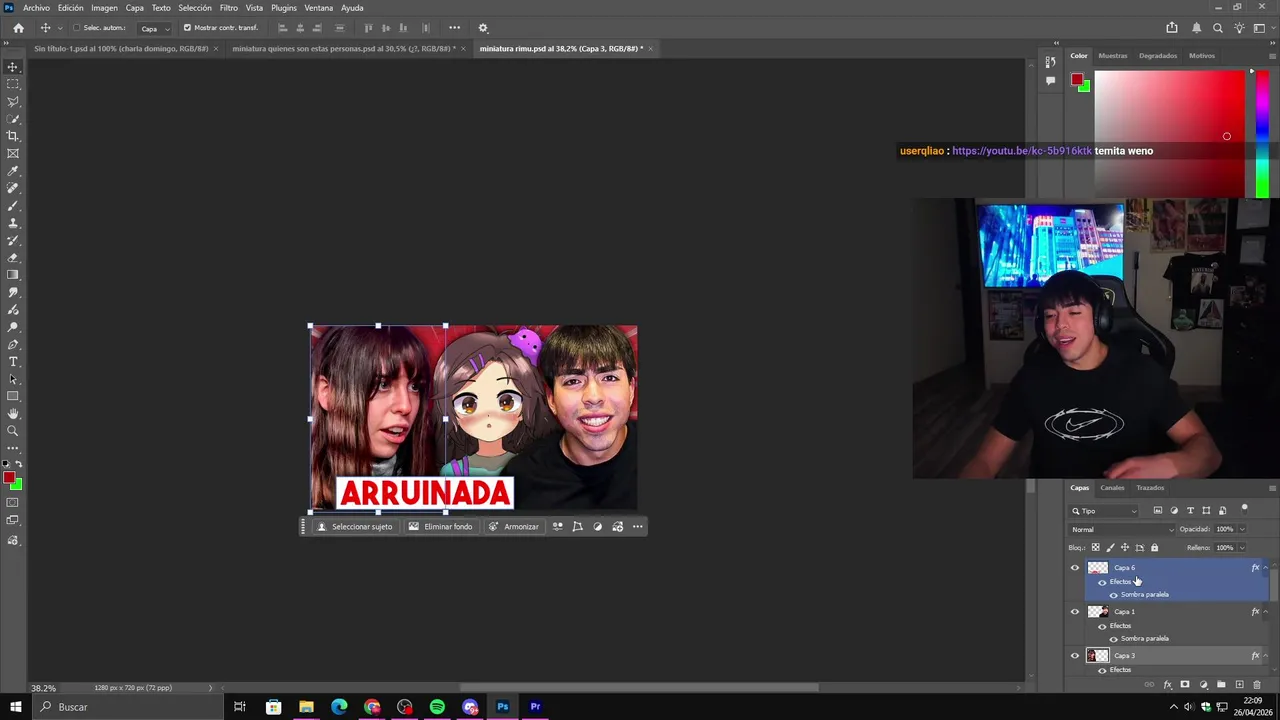This screenshot has width=1280, height=720.
Task: Click Armonizar button
Action: pyautogui.click(x=514, y=527)
